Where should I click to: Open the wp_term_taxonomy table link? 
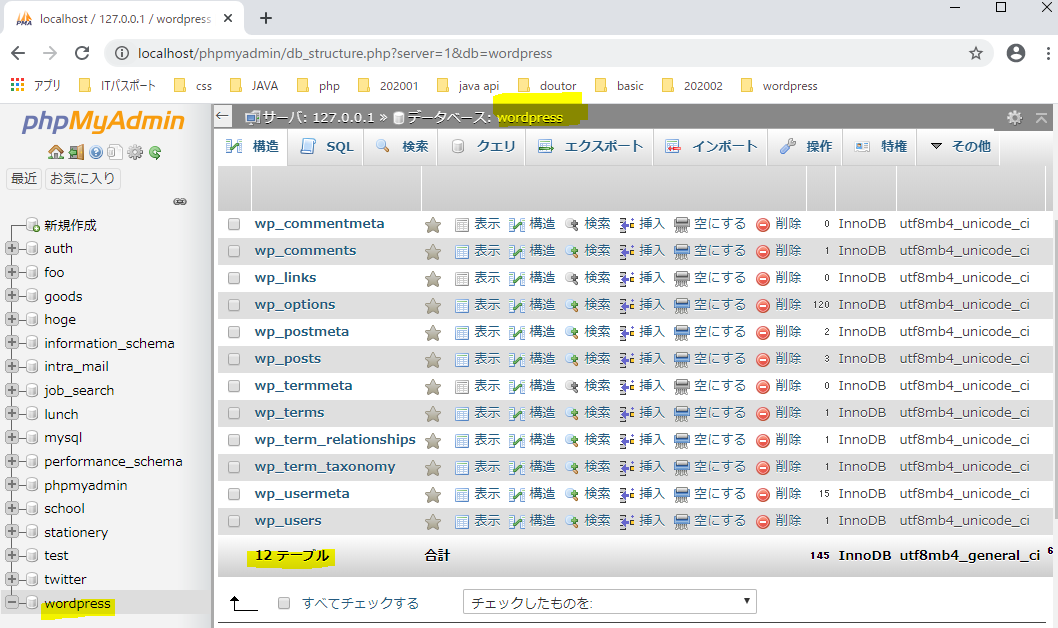325,467
